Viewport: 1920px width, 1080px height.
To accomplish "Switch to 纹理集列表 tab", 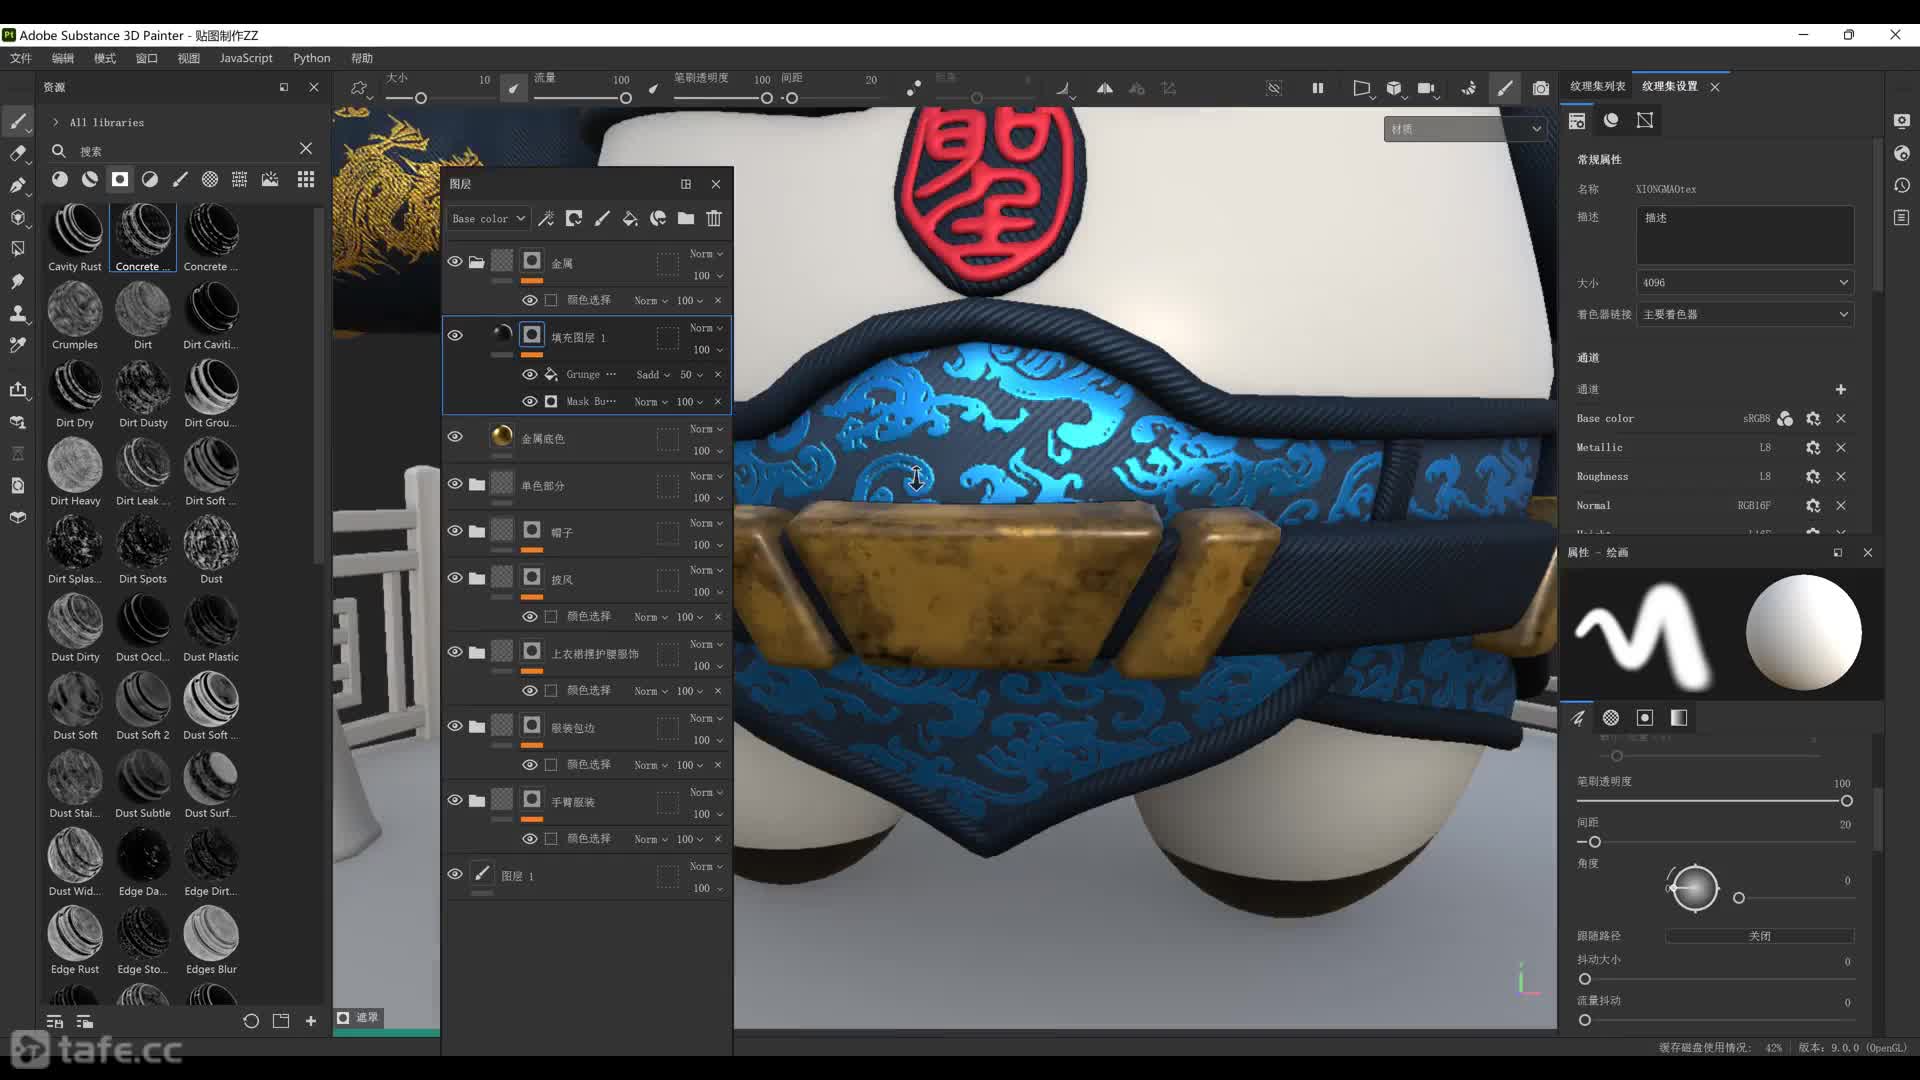I will pos(1597,86).
